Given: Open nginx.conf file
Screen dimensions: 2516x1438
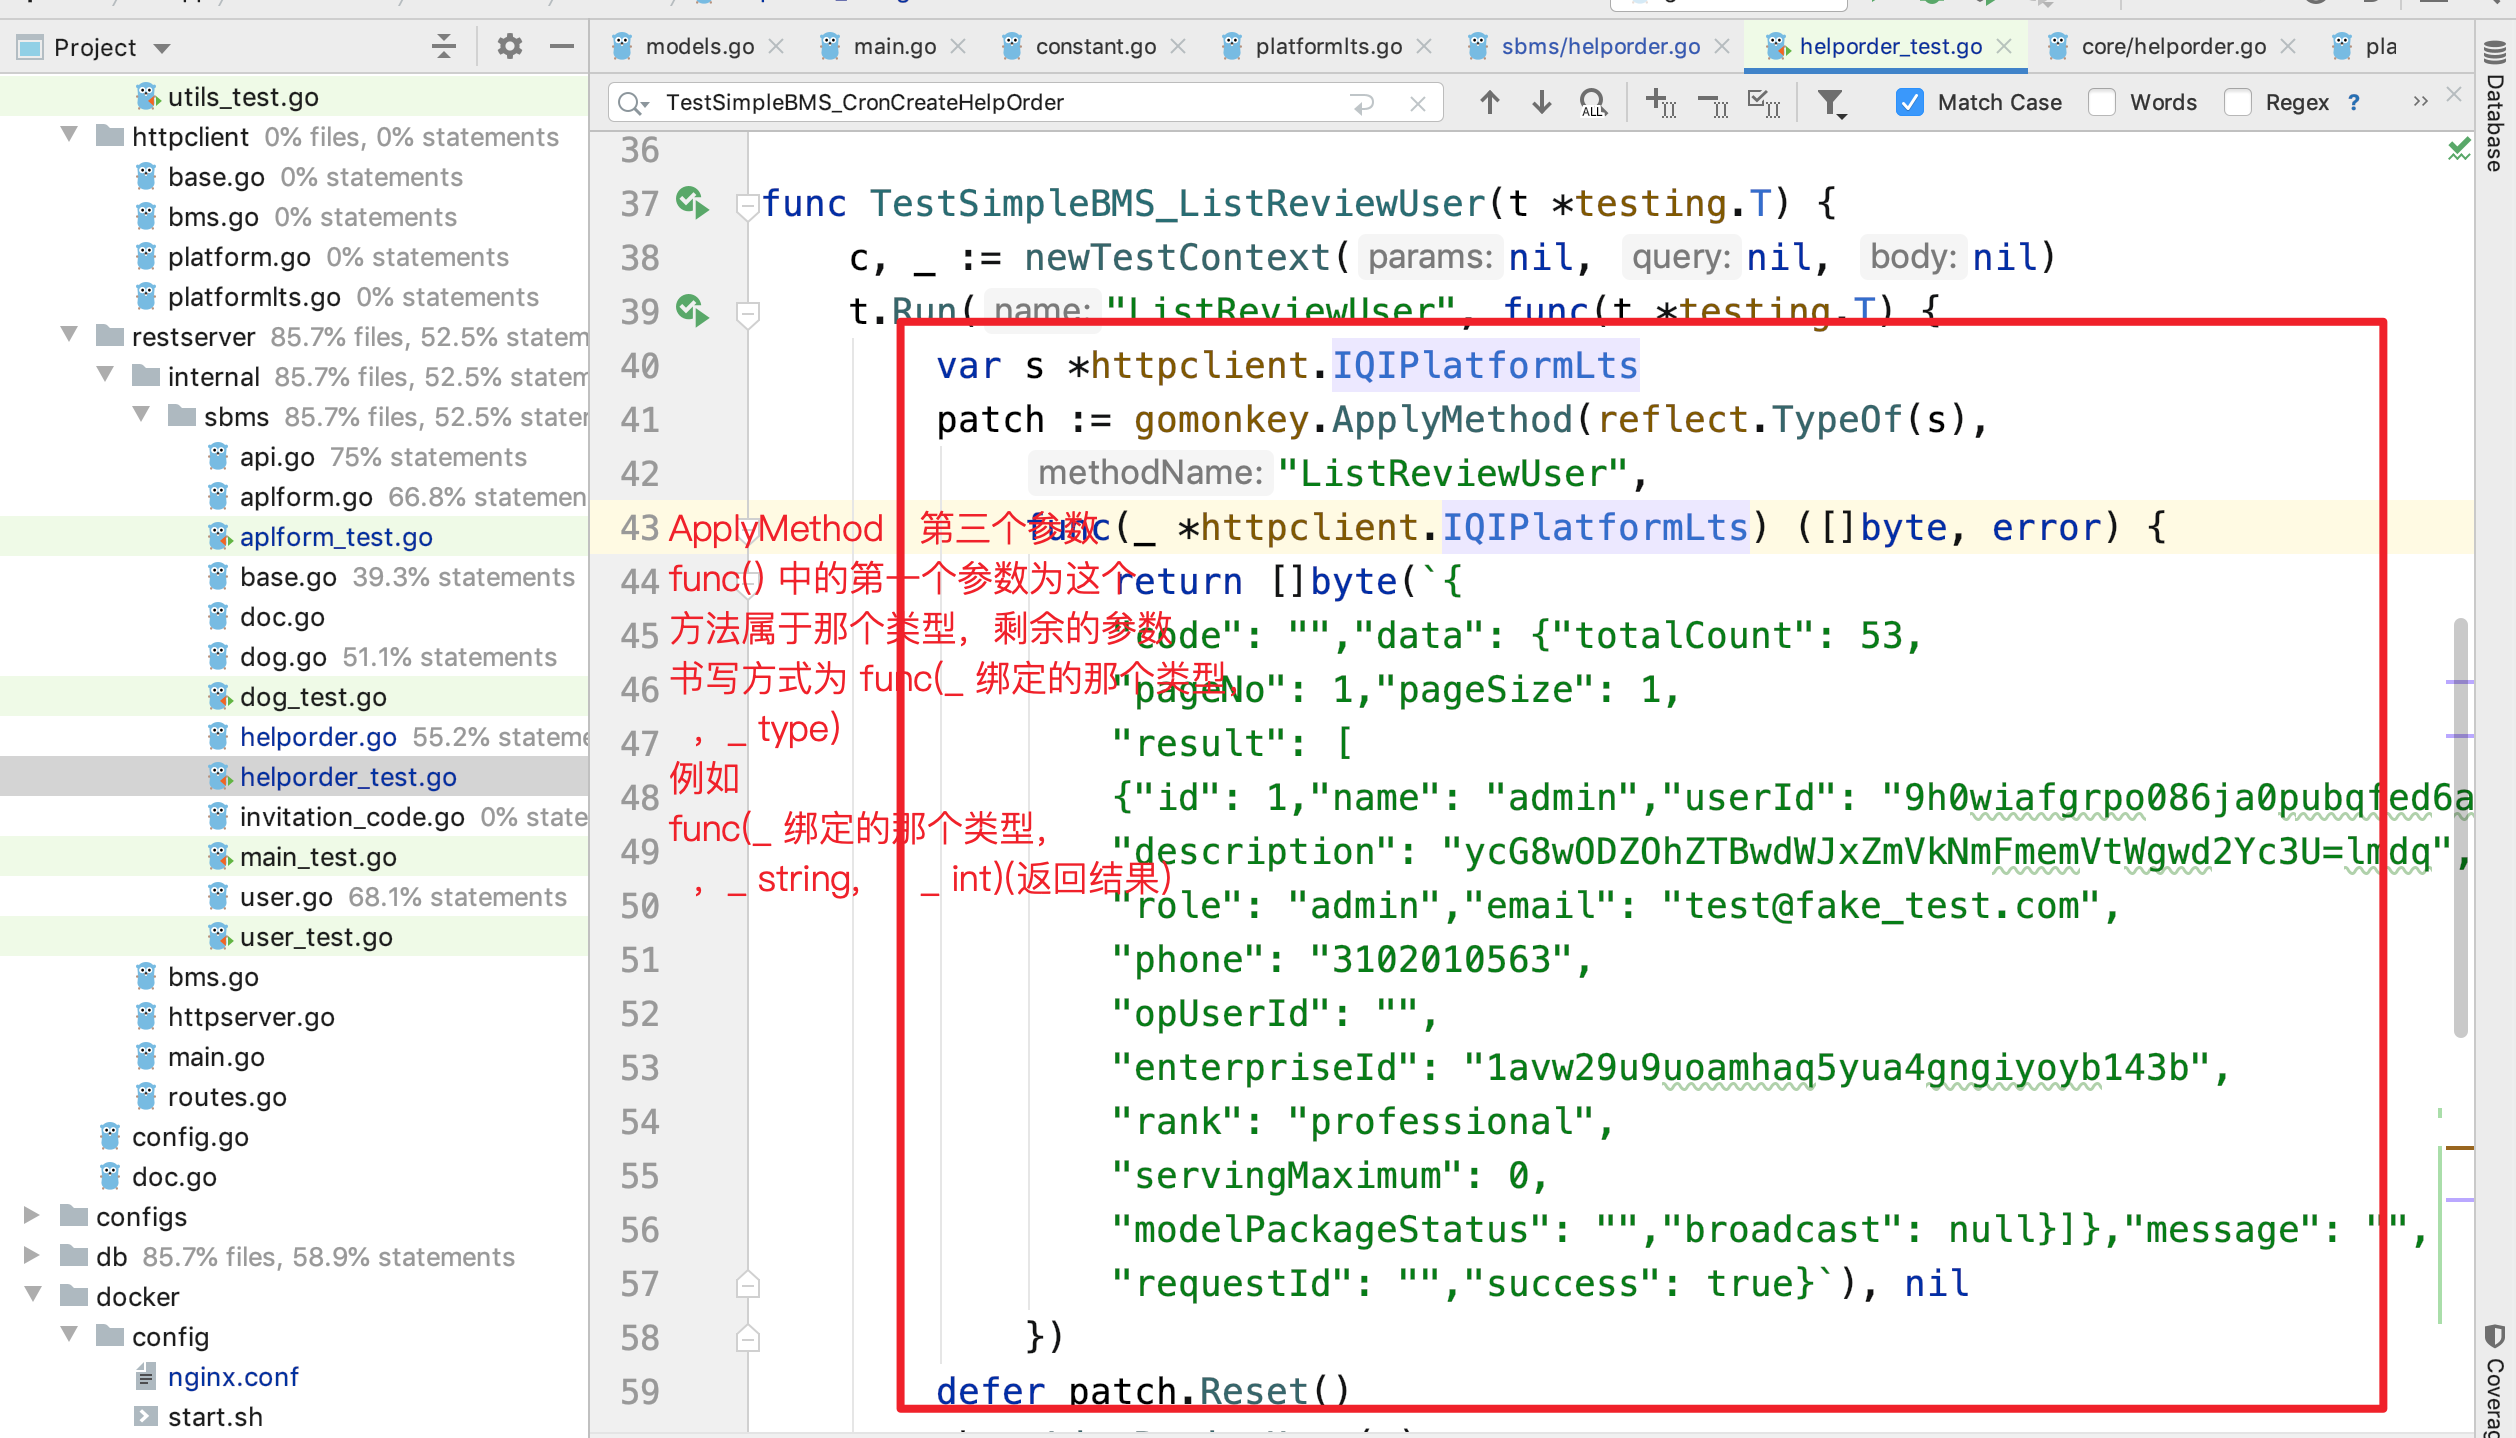Looking at the screenshot, I should point(233,1377).
